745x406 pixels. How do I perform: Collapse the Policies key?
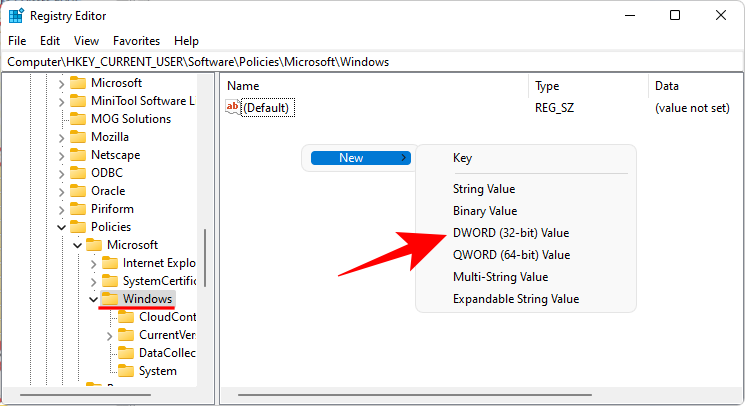click(61, 227)
